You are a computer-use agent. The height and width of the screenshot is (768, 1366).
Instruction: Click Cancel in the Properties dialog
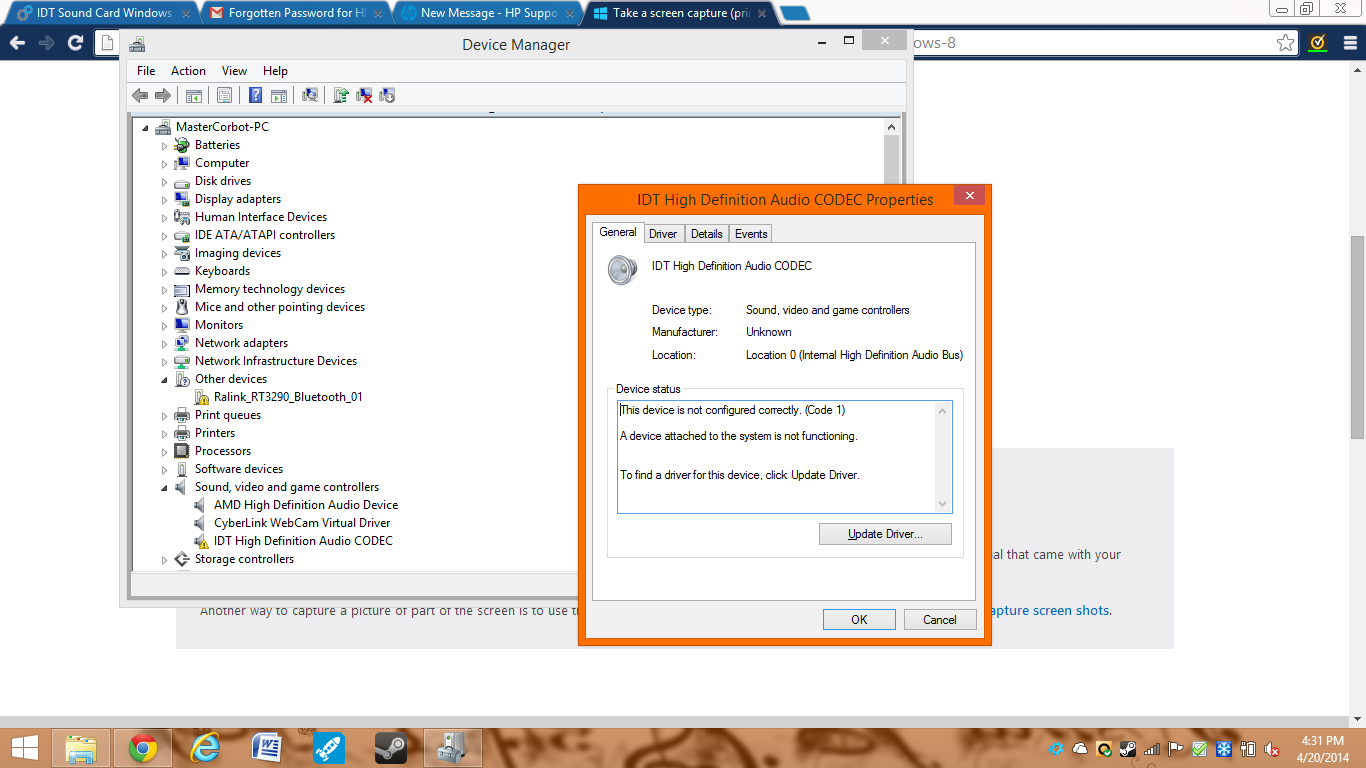click(x=940, y=620)
